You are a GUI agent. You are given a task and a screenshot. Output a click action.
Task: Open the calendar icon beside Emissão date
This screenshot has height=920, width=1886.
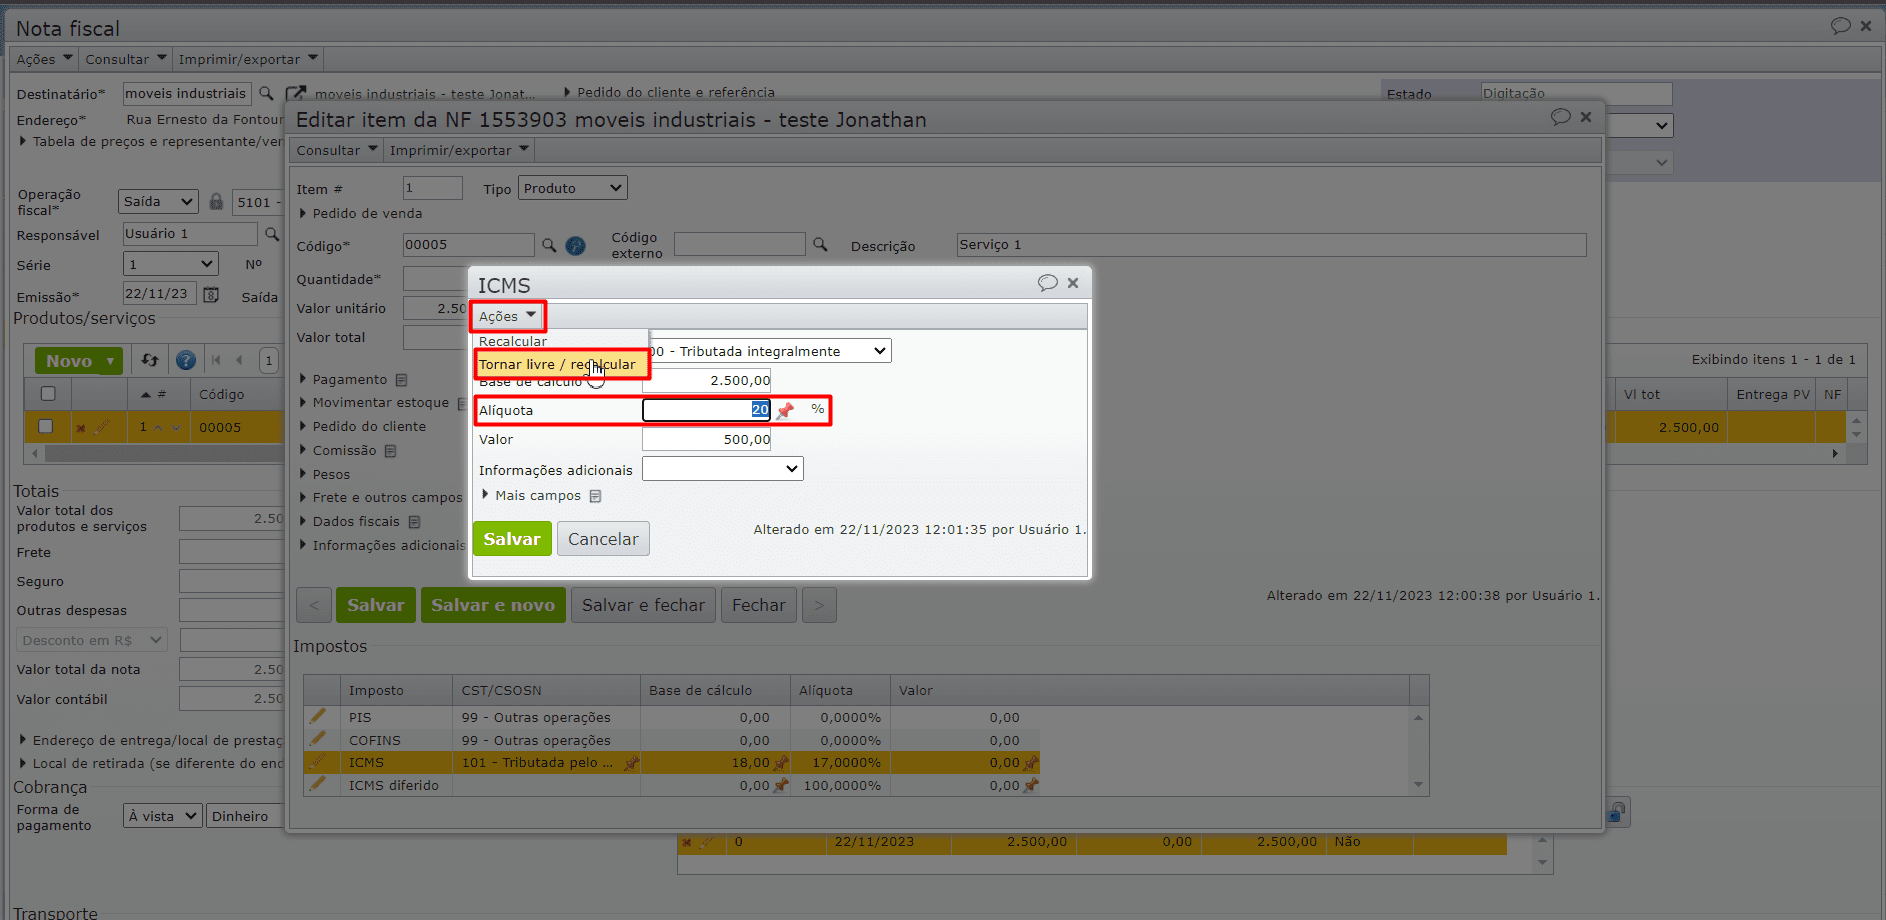pos(211,294)
